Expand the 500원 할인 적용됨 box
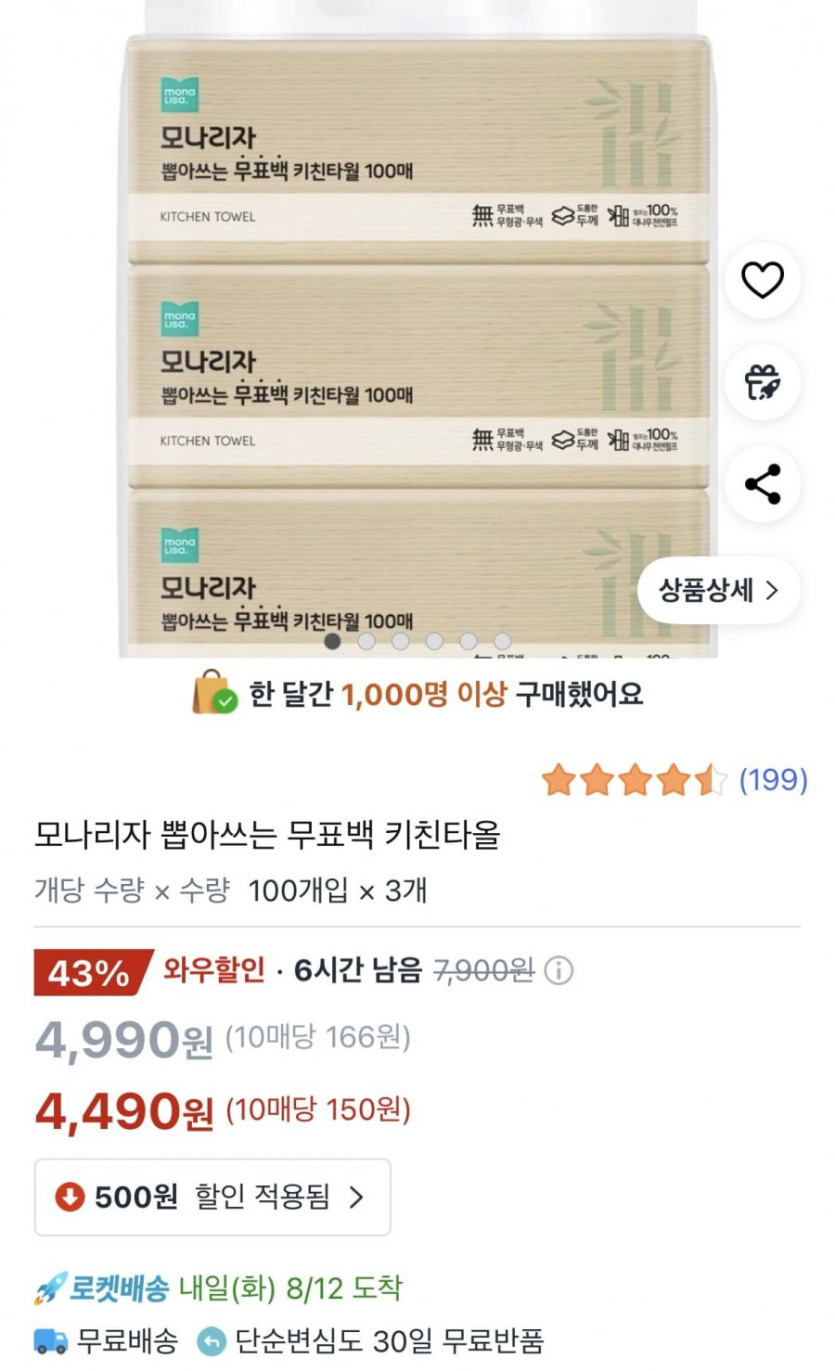The width and height of the screenshot is (835, 1371). tap(213, 1197)
